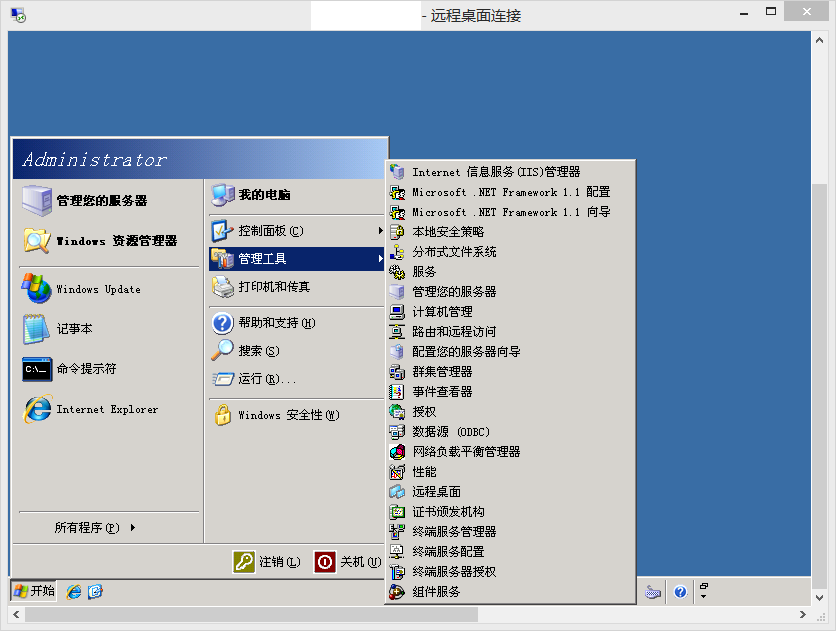Screen dimensions: 836x631
Task: Click the 本地安全策略 icon
Action: pyautogui.click(x=397, y=232)
